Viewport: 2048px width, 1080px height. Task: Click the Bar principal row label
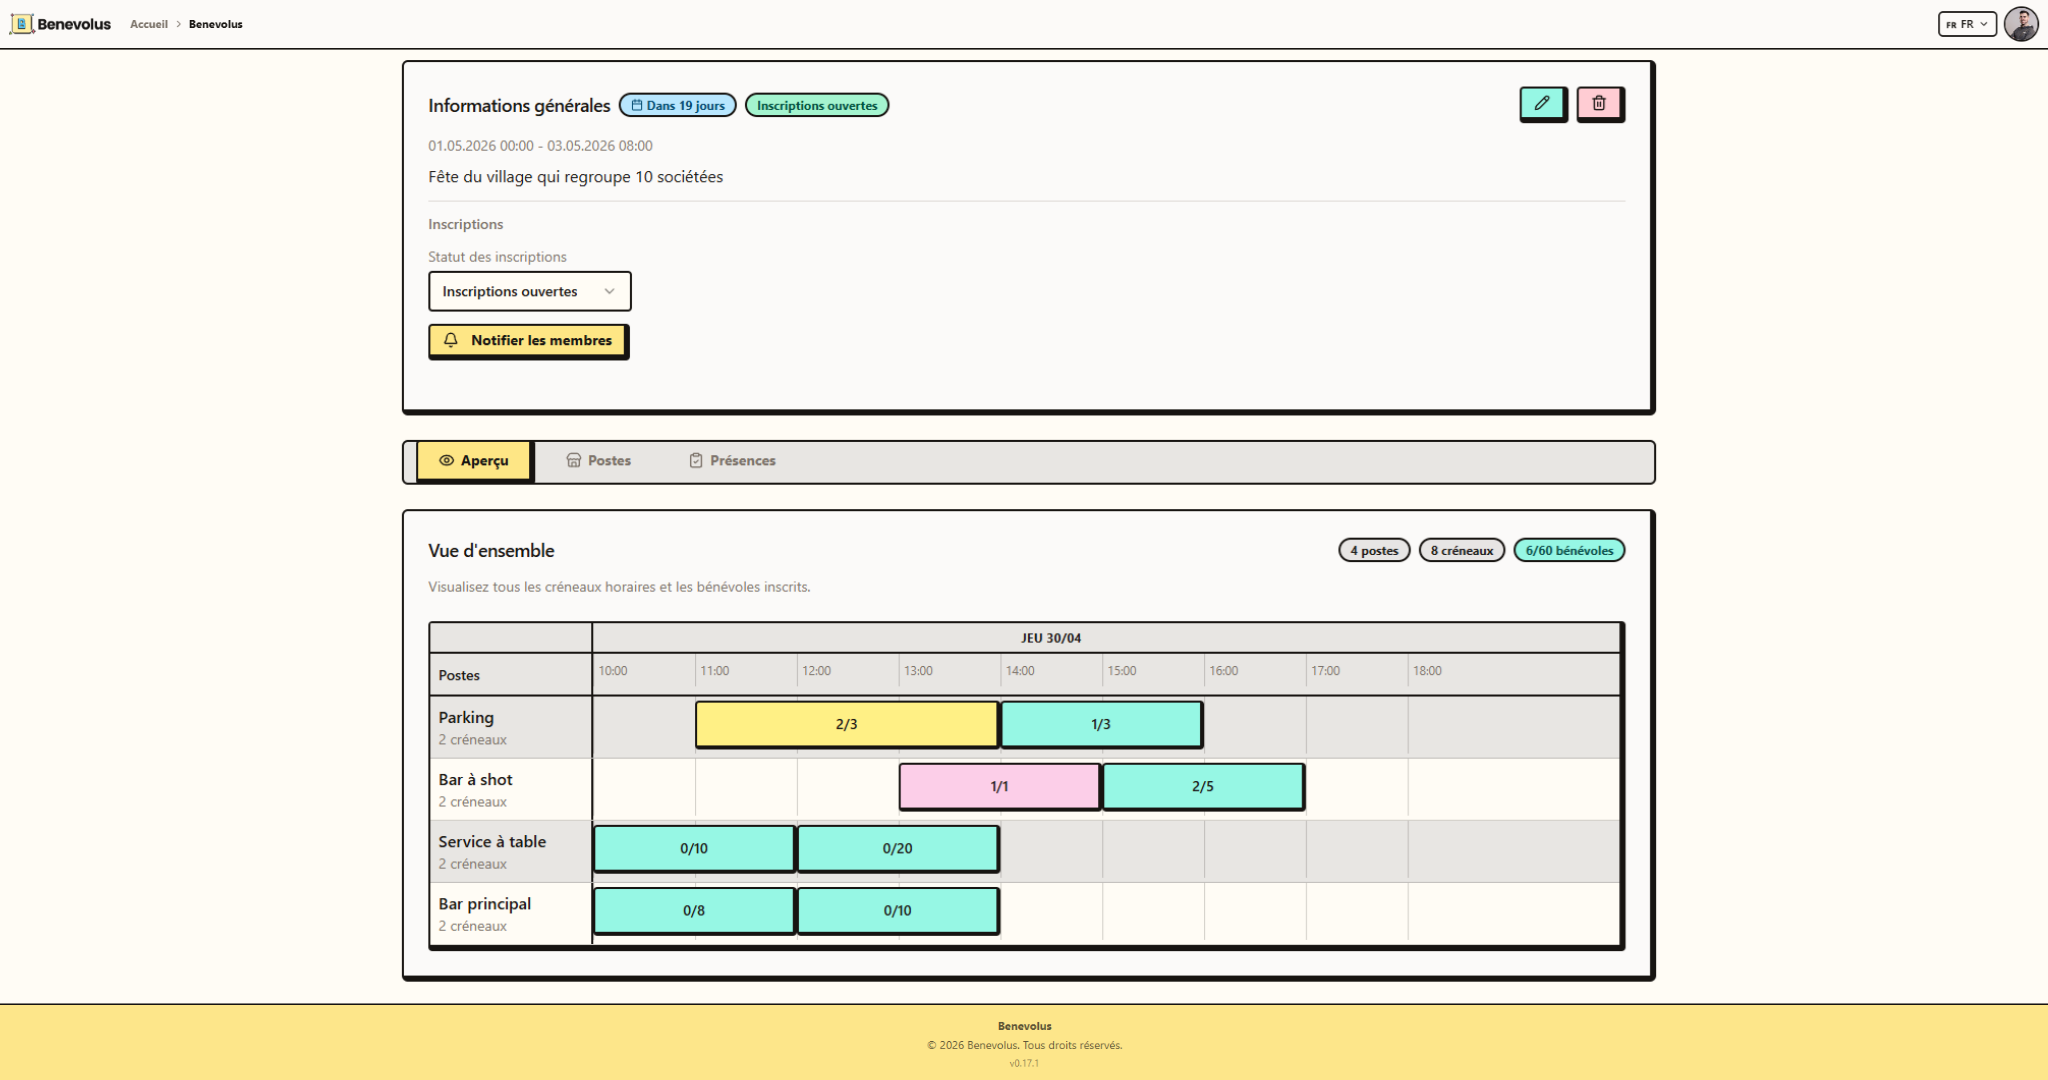point(484,903)
